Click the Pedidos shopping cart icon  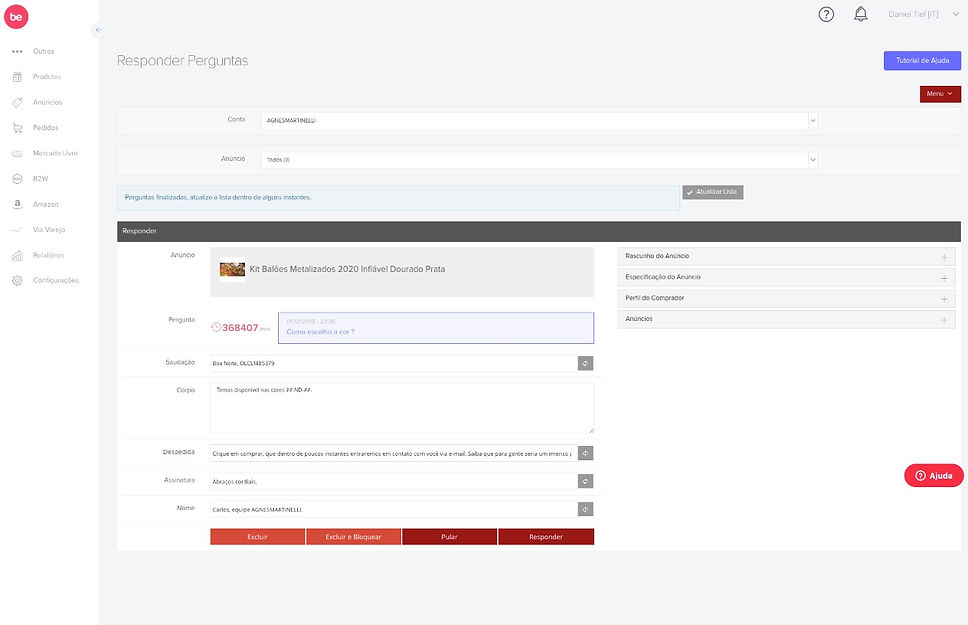click(17, 128)
